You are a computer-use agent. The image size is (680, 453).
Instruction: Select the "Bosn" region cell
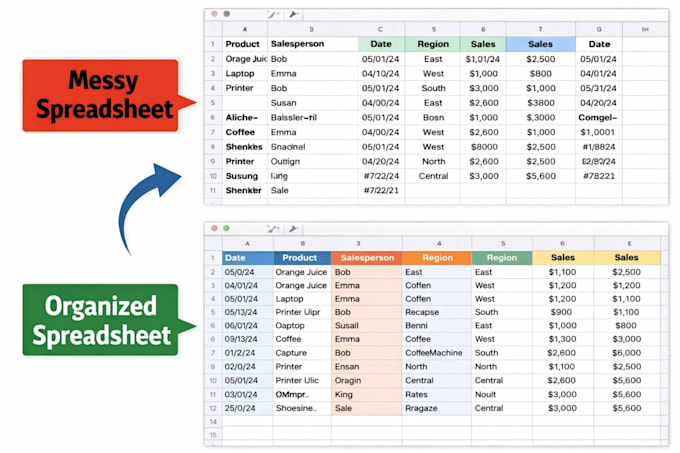tap(432, 117)
